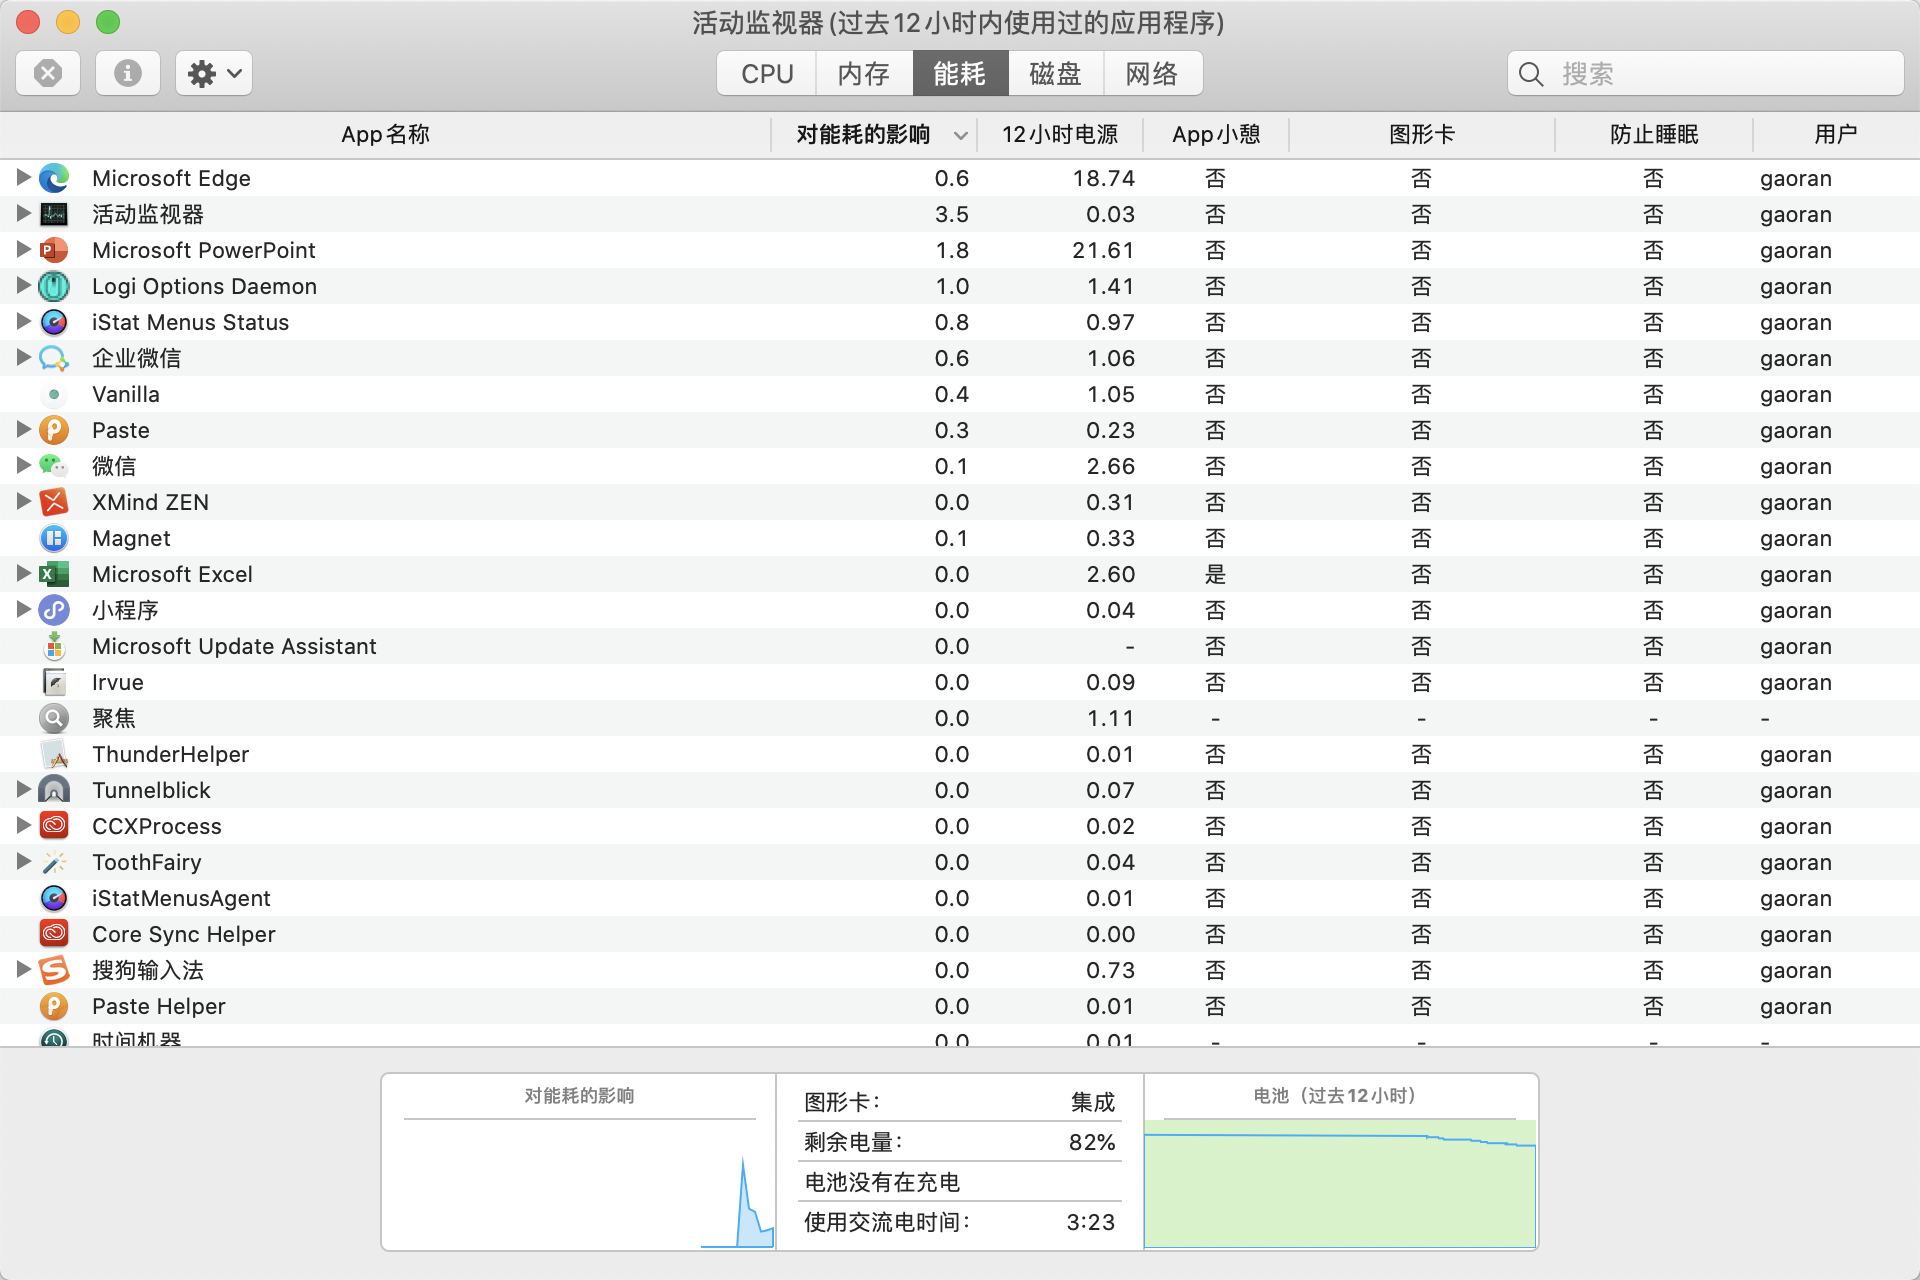Expand the 企业微信 disclosure triangle
The height and width of the screenshot is (1280, 1920).
tap(23, 358)
